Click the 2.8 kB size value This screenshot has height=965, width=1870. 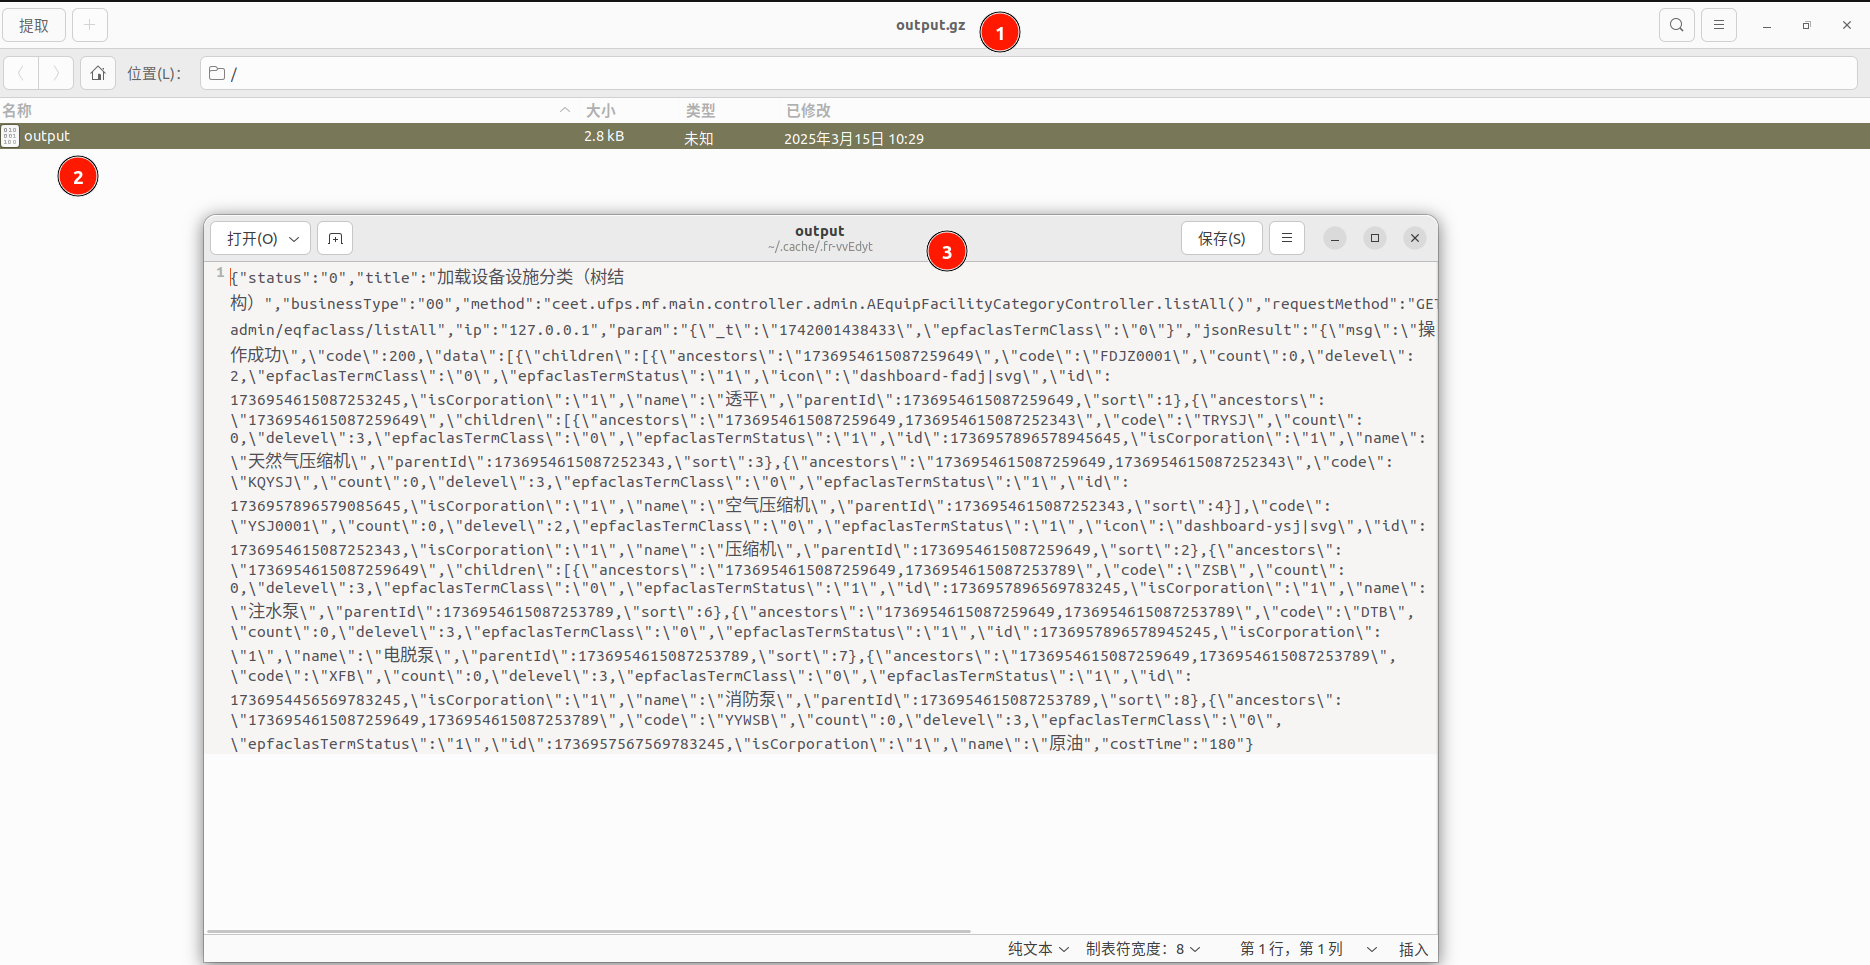click(604, 136)
